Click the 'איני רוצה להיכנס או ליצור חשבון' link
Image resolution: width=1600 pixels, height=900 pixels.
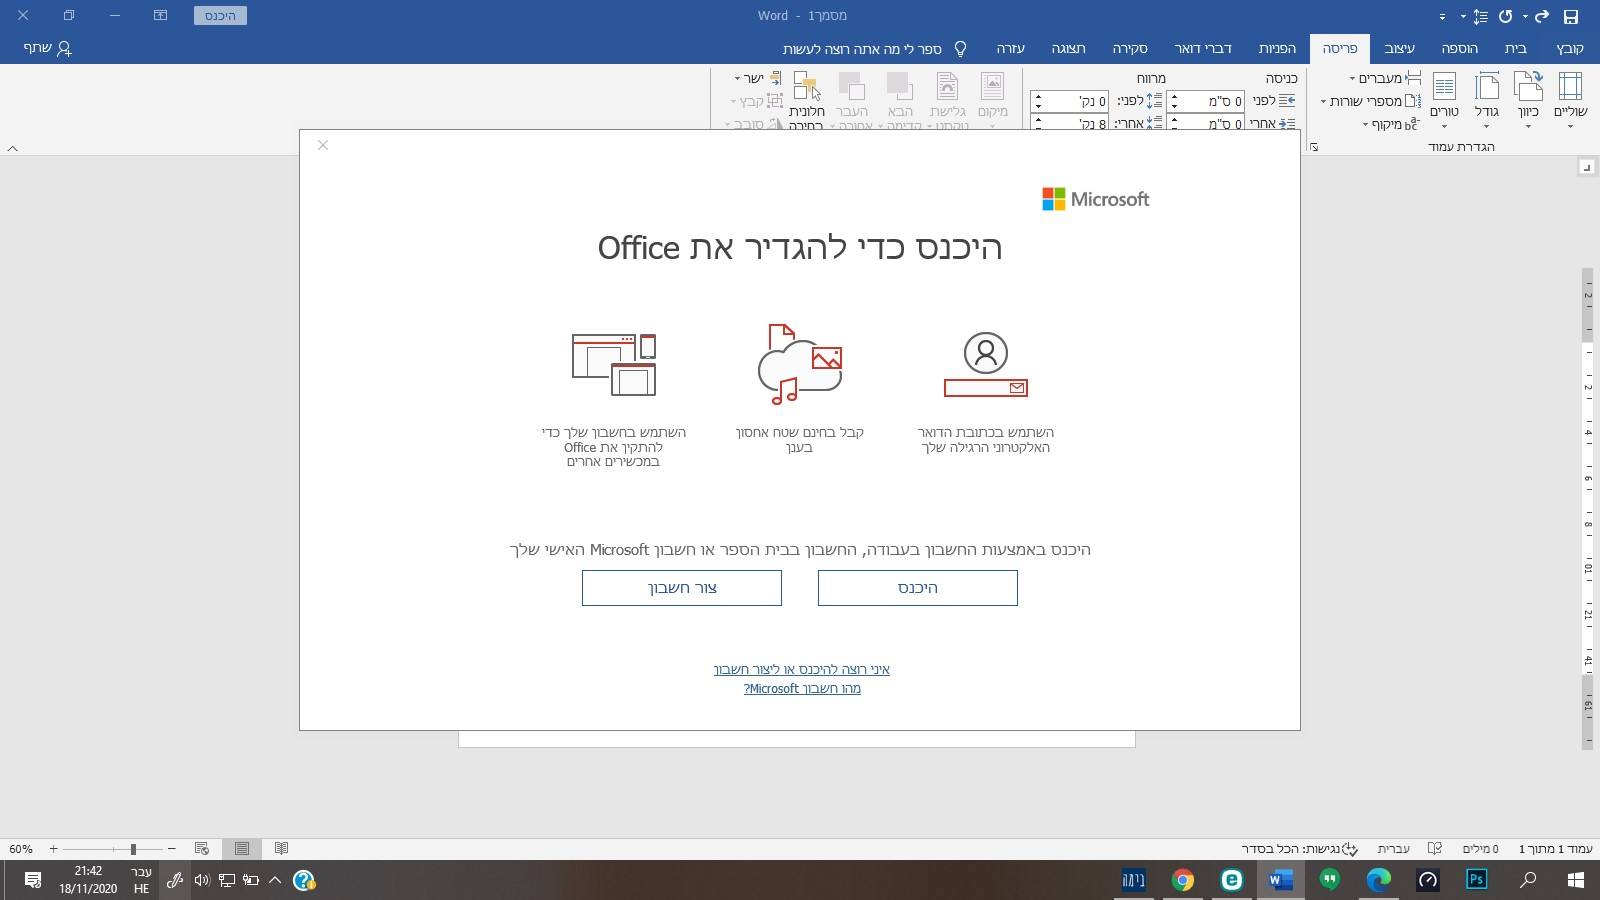pos(801,669)
